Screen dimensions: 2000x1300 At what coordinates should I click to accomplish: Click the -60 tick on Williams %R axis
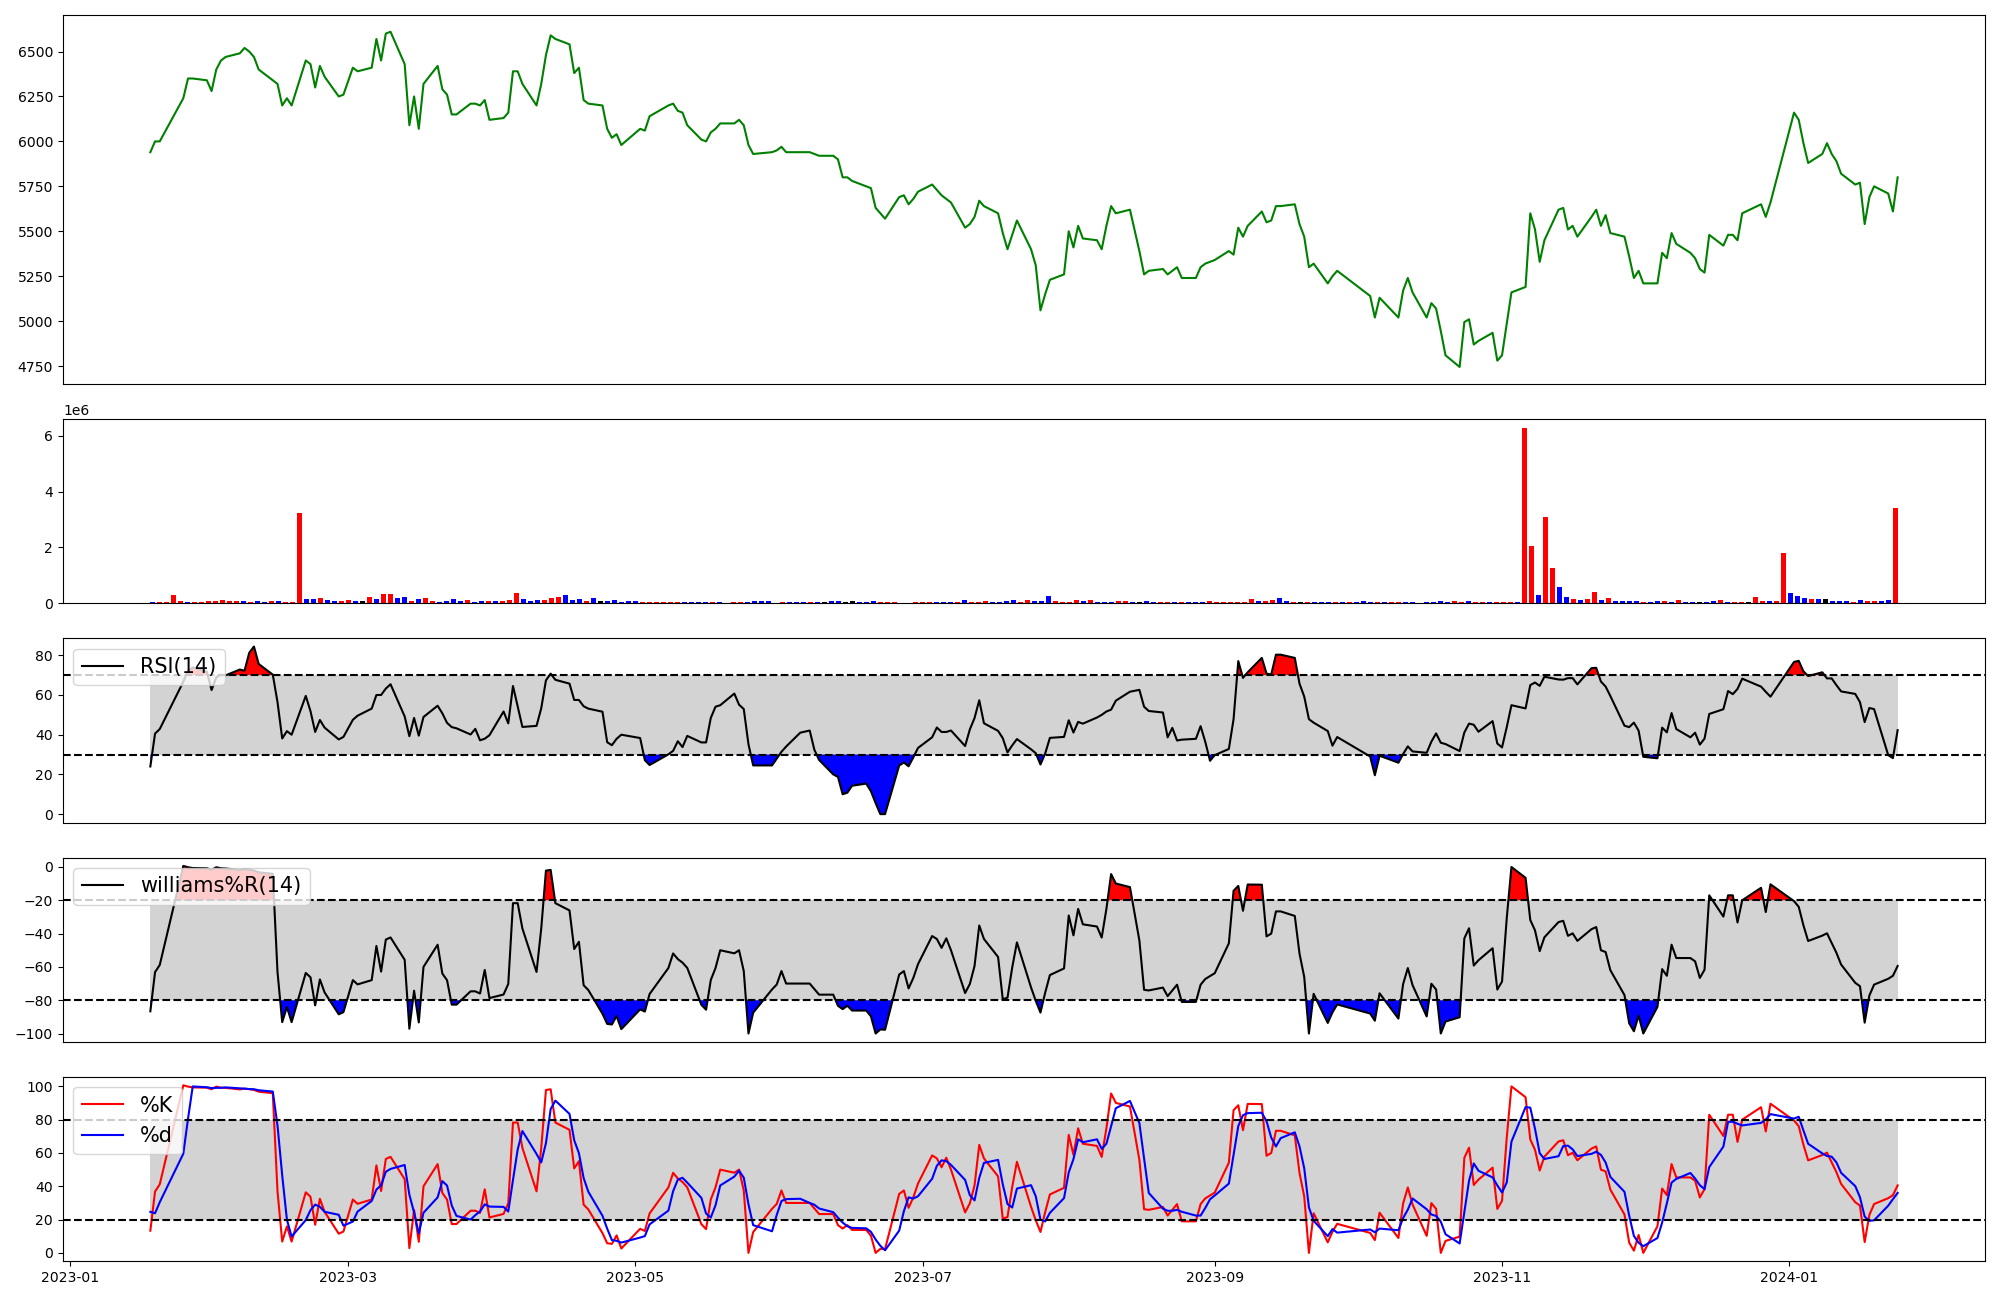(x=39, y=967)
